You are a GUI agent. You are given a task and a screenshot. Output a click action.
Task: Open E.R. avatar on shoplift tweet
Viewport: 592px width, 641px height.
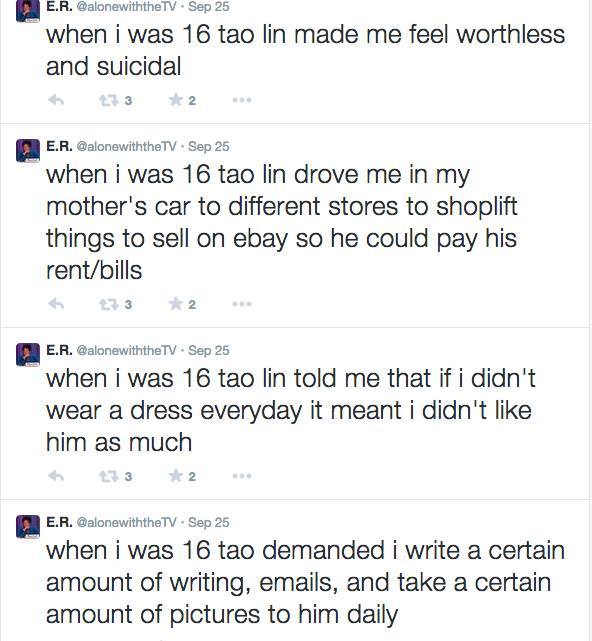[x=28, y=150]
